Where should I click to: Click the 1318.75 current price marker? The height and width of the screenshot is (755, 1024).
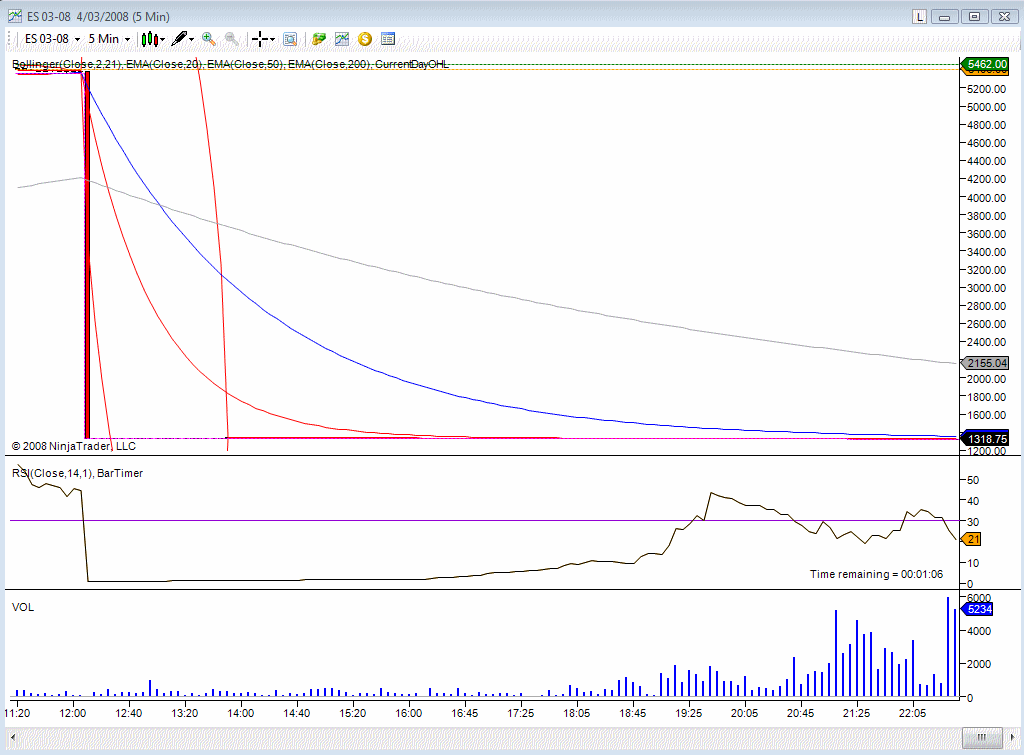tap(985, 440)
